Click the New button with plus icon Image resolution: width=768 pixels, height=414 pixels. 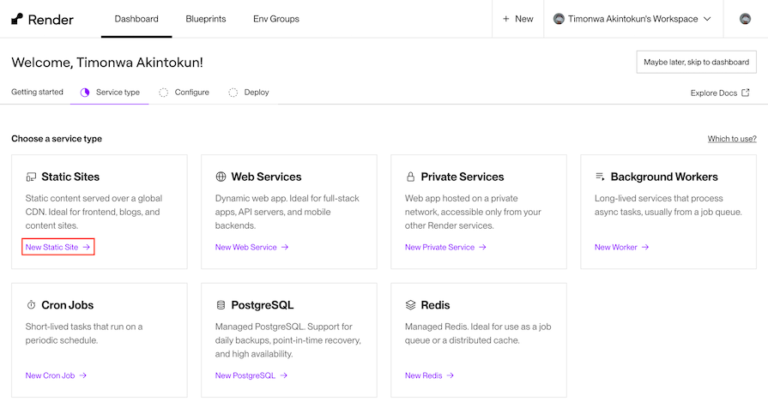pyautogui.click(x=518, y=19)
